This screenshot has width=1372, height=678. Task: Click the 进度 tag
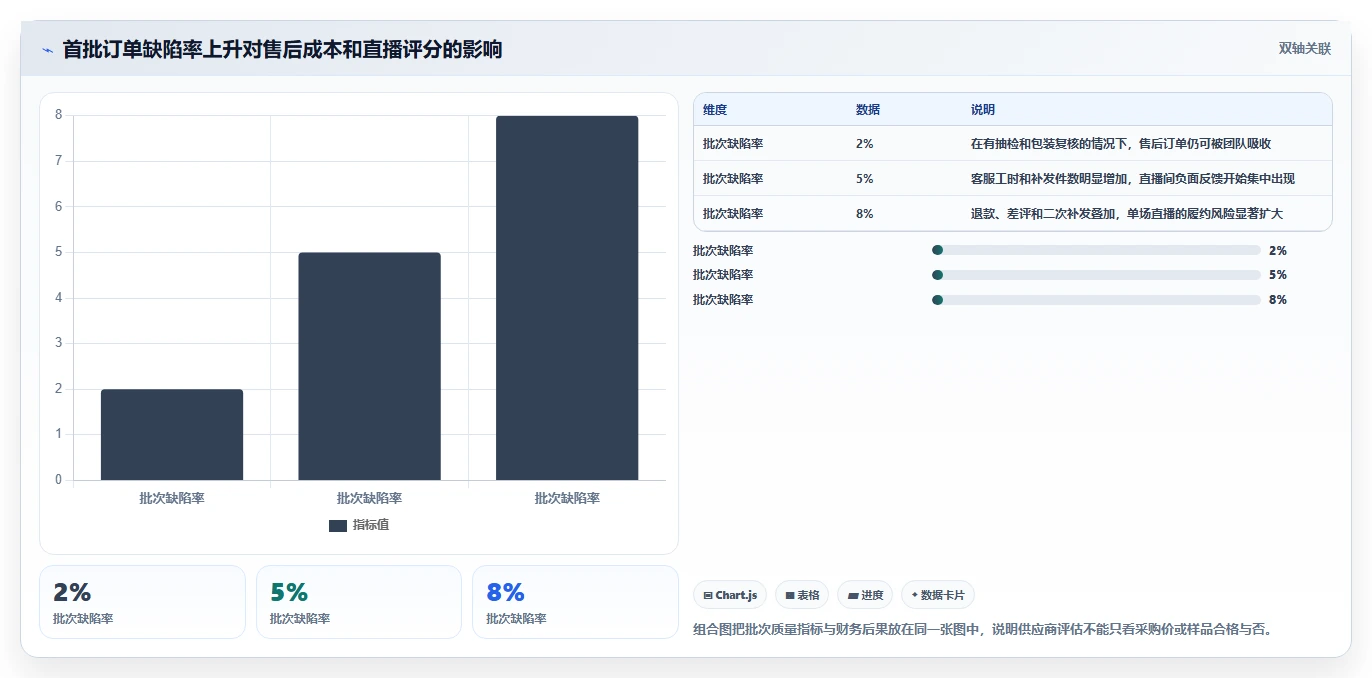(x=865, y=595)
